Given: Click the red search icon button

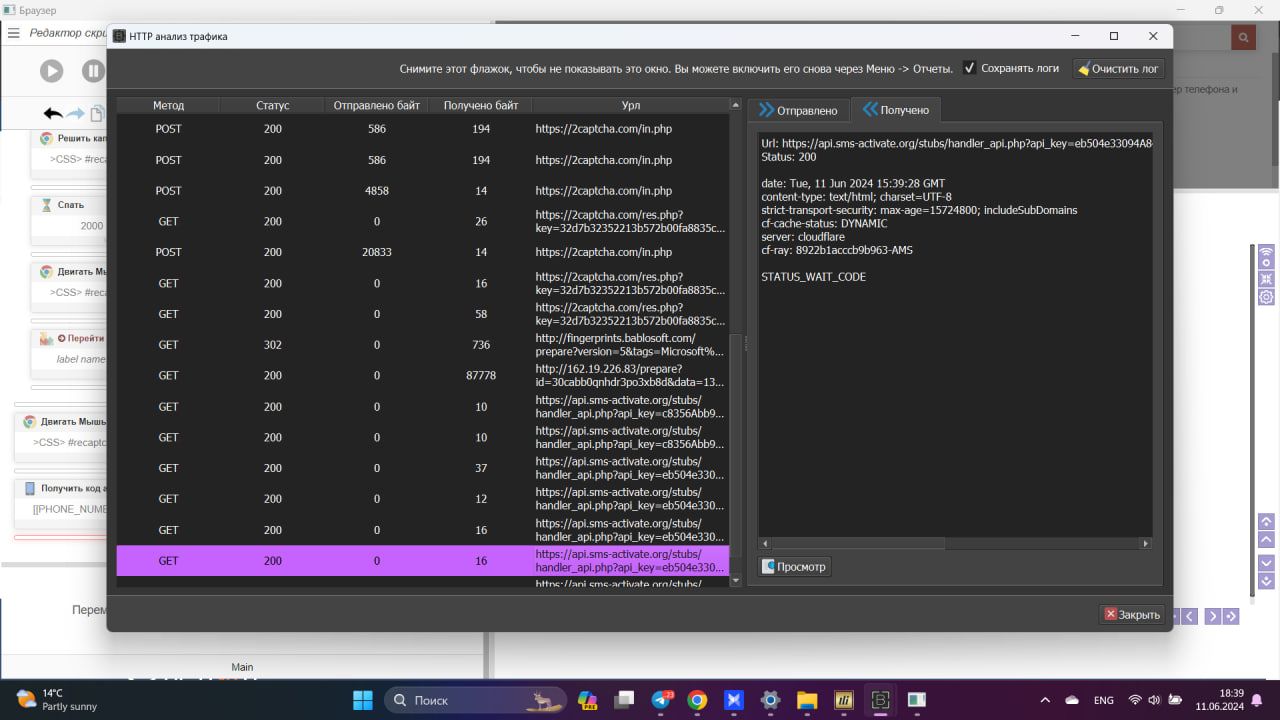Looking at the screenshot, I should [x=1243, y=38].
